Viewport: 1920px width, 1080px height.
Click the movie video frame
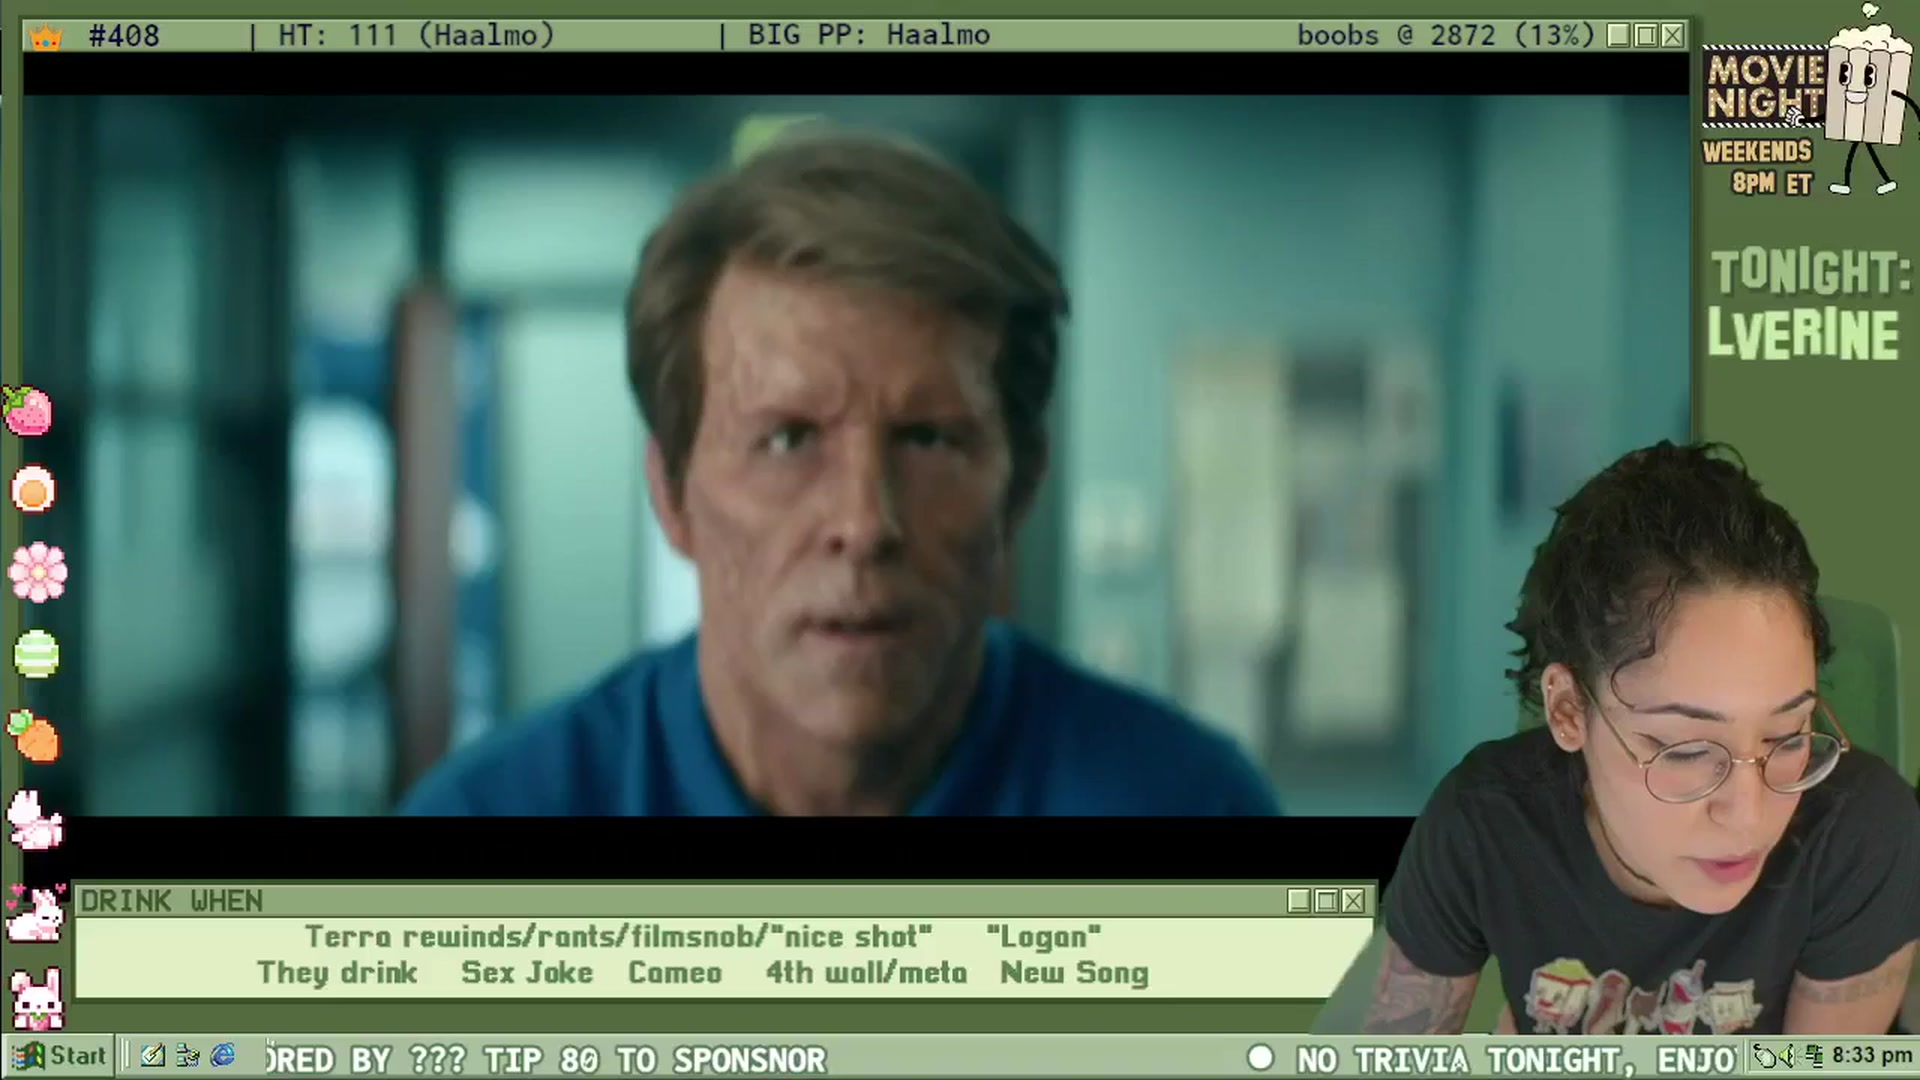pyautogui.click(x=856, y=455)
